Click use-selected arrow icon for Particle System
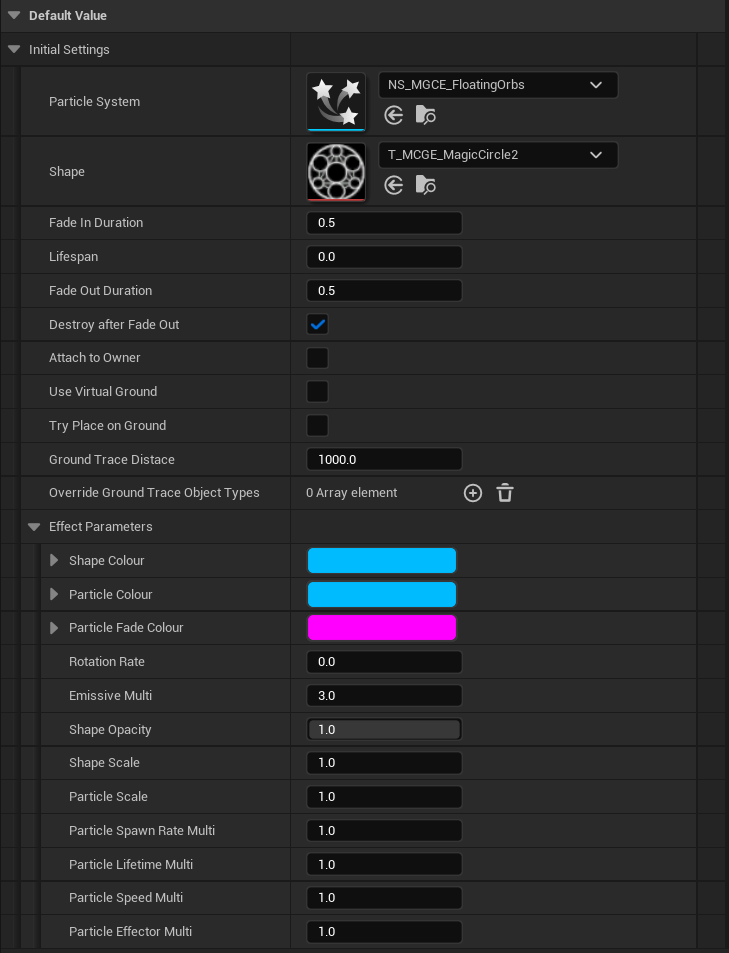The width and height of the screenshot is (729, 953). click(394, 116)
